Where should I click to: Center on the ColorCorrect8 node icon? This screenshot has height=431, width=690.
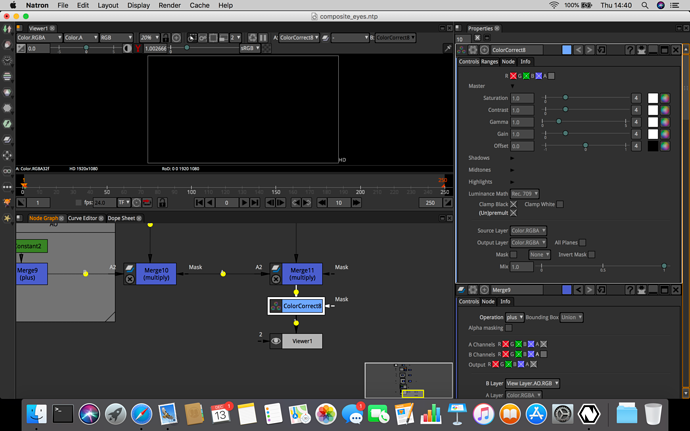(x=275, y=306)
